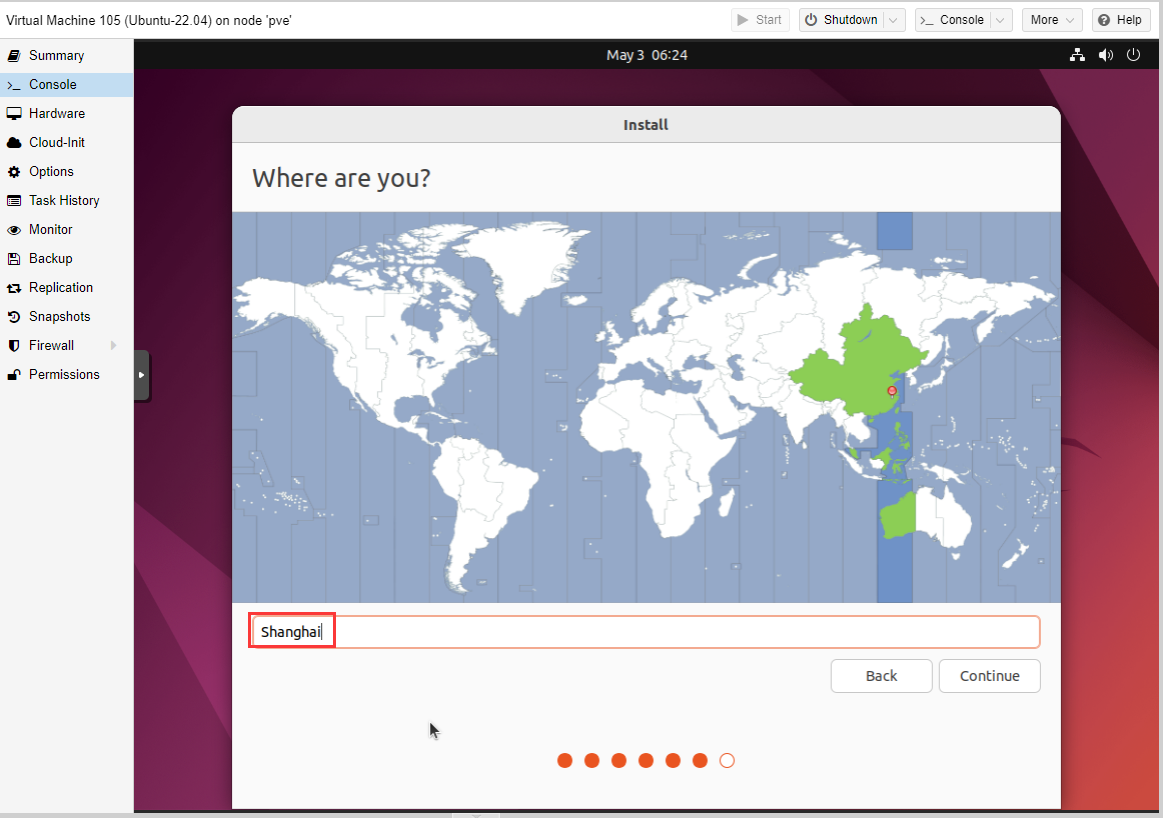The height and width of the screenshot is (818, 1163).
Task: Expand the collapsed noVNC side panel handle
Action: click(x=141, y=375)
